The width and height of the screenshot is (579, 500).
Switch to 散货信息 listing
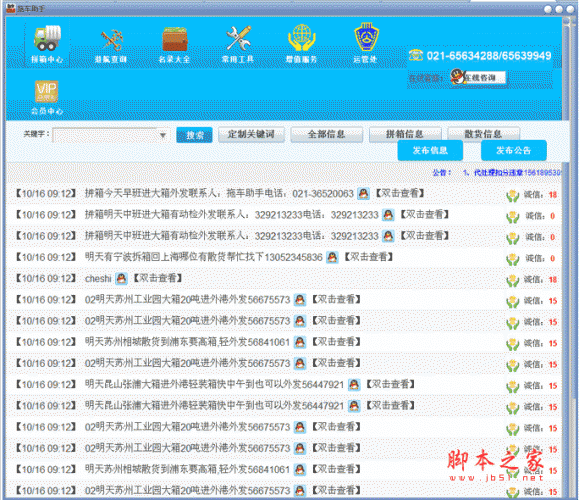[483, 134]
